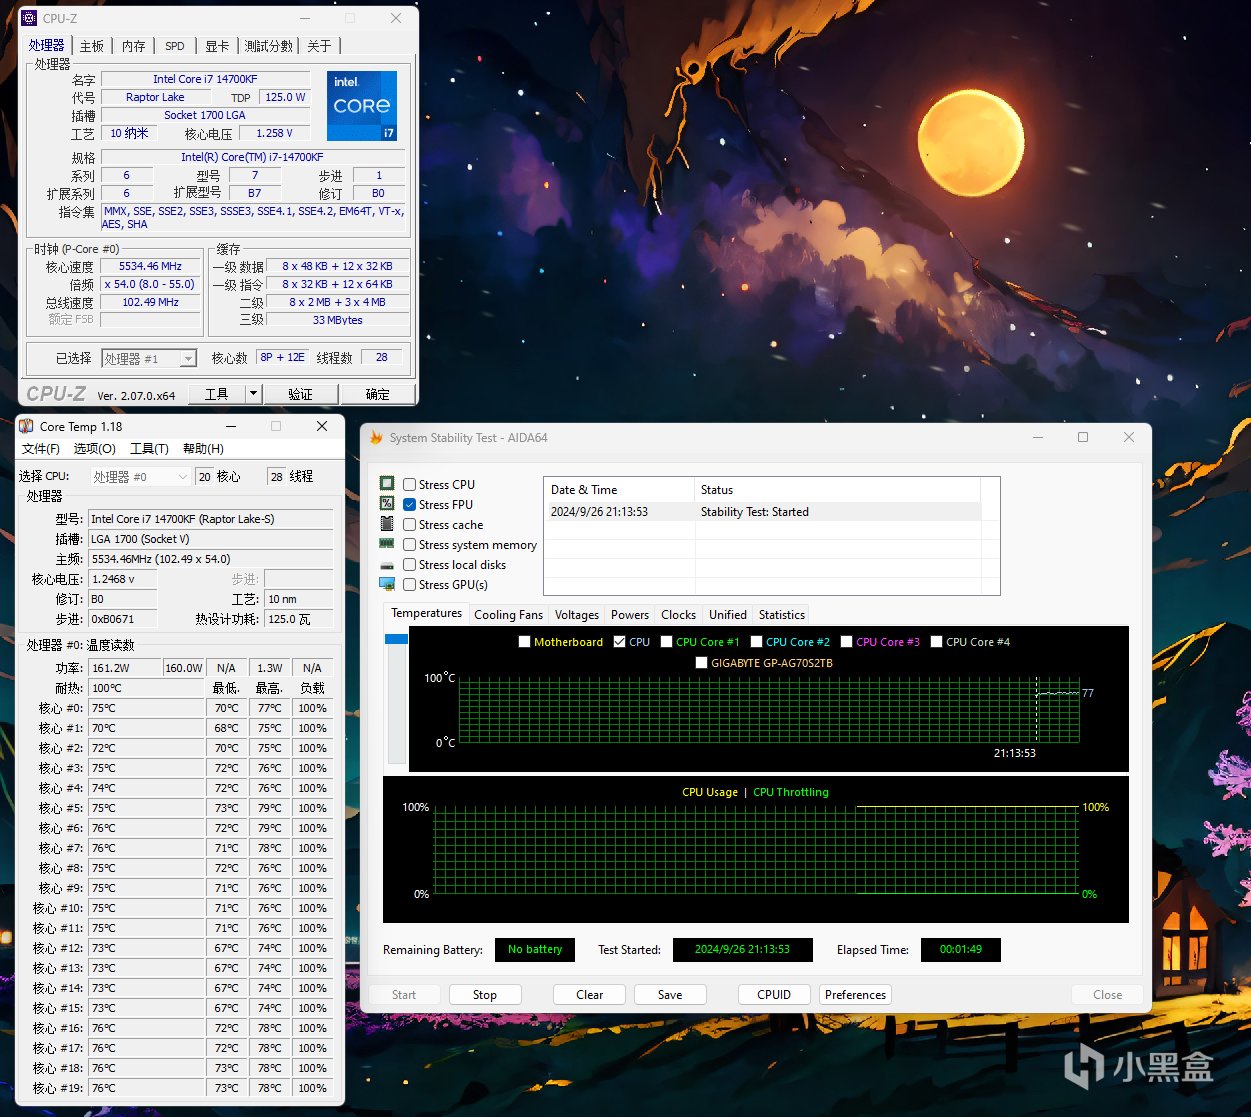Open the Core Temp 选项(O) menu
Image resolution: width=1251 pixels, height=1117 pixels.
[x=94, y=449]
